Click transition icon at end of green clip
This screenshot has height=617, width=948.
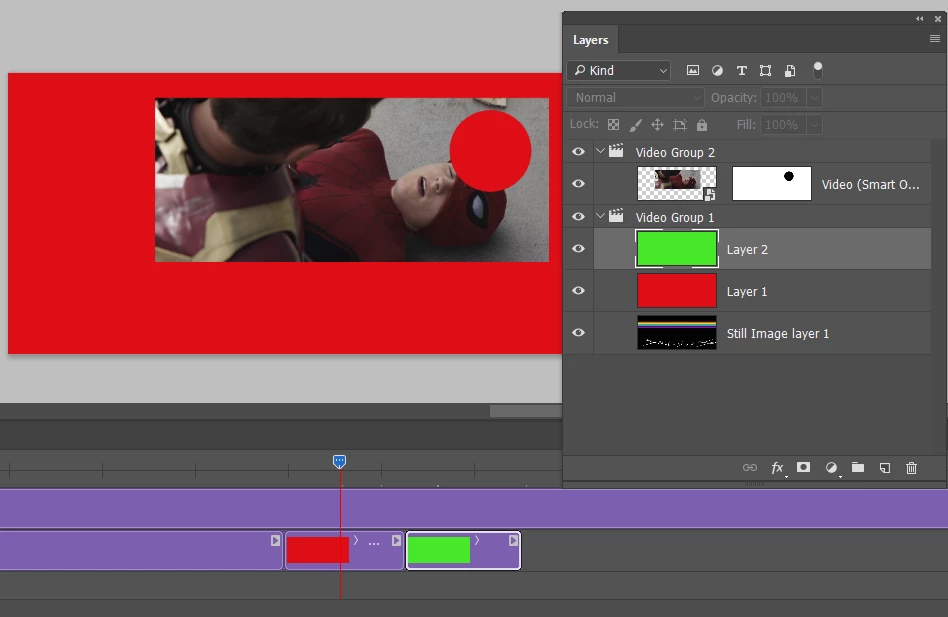(513, 540)
